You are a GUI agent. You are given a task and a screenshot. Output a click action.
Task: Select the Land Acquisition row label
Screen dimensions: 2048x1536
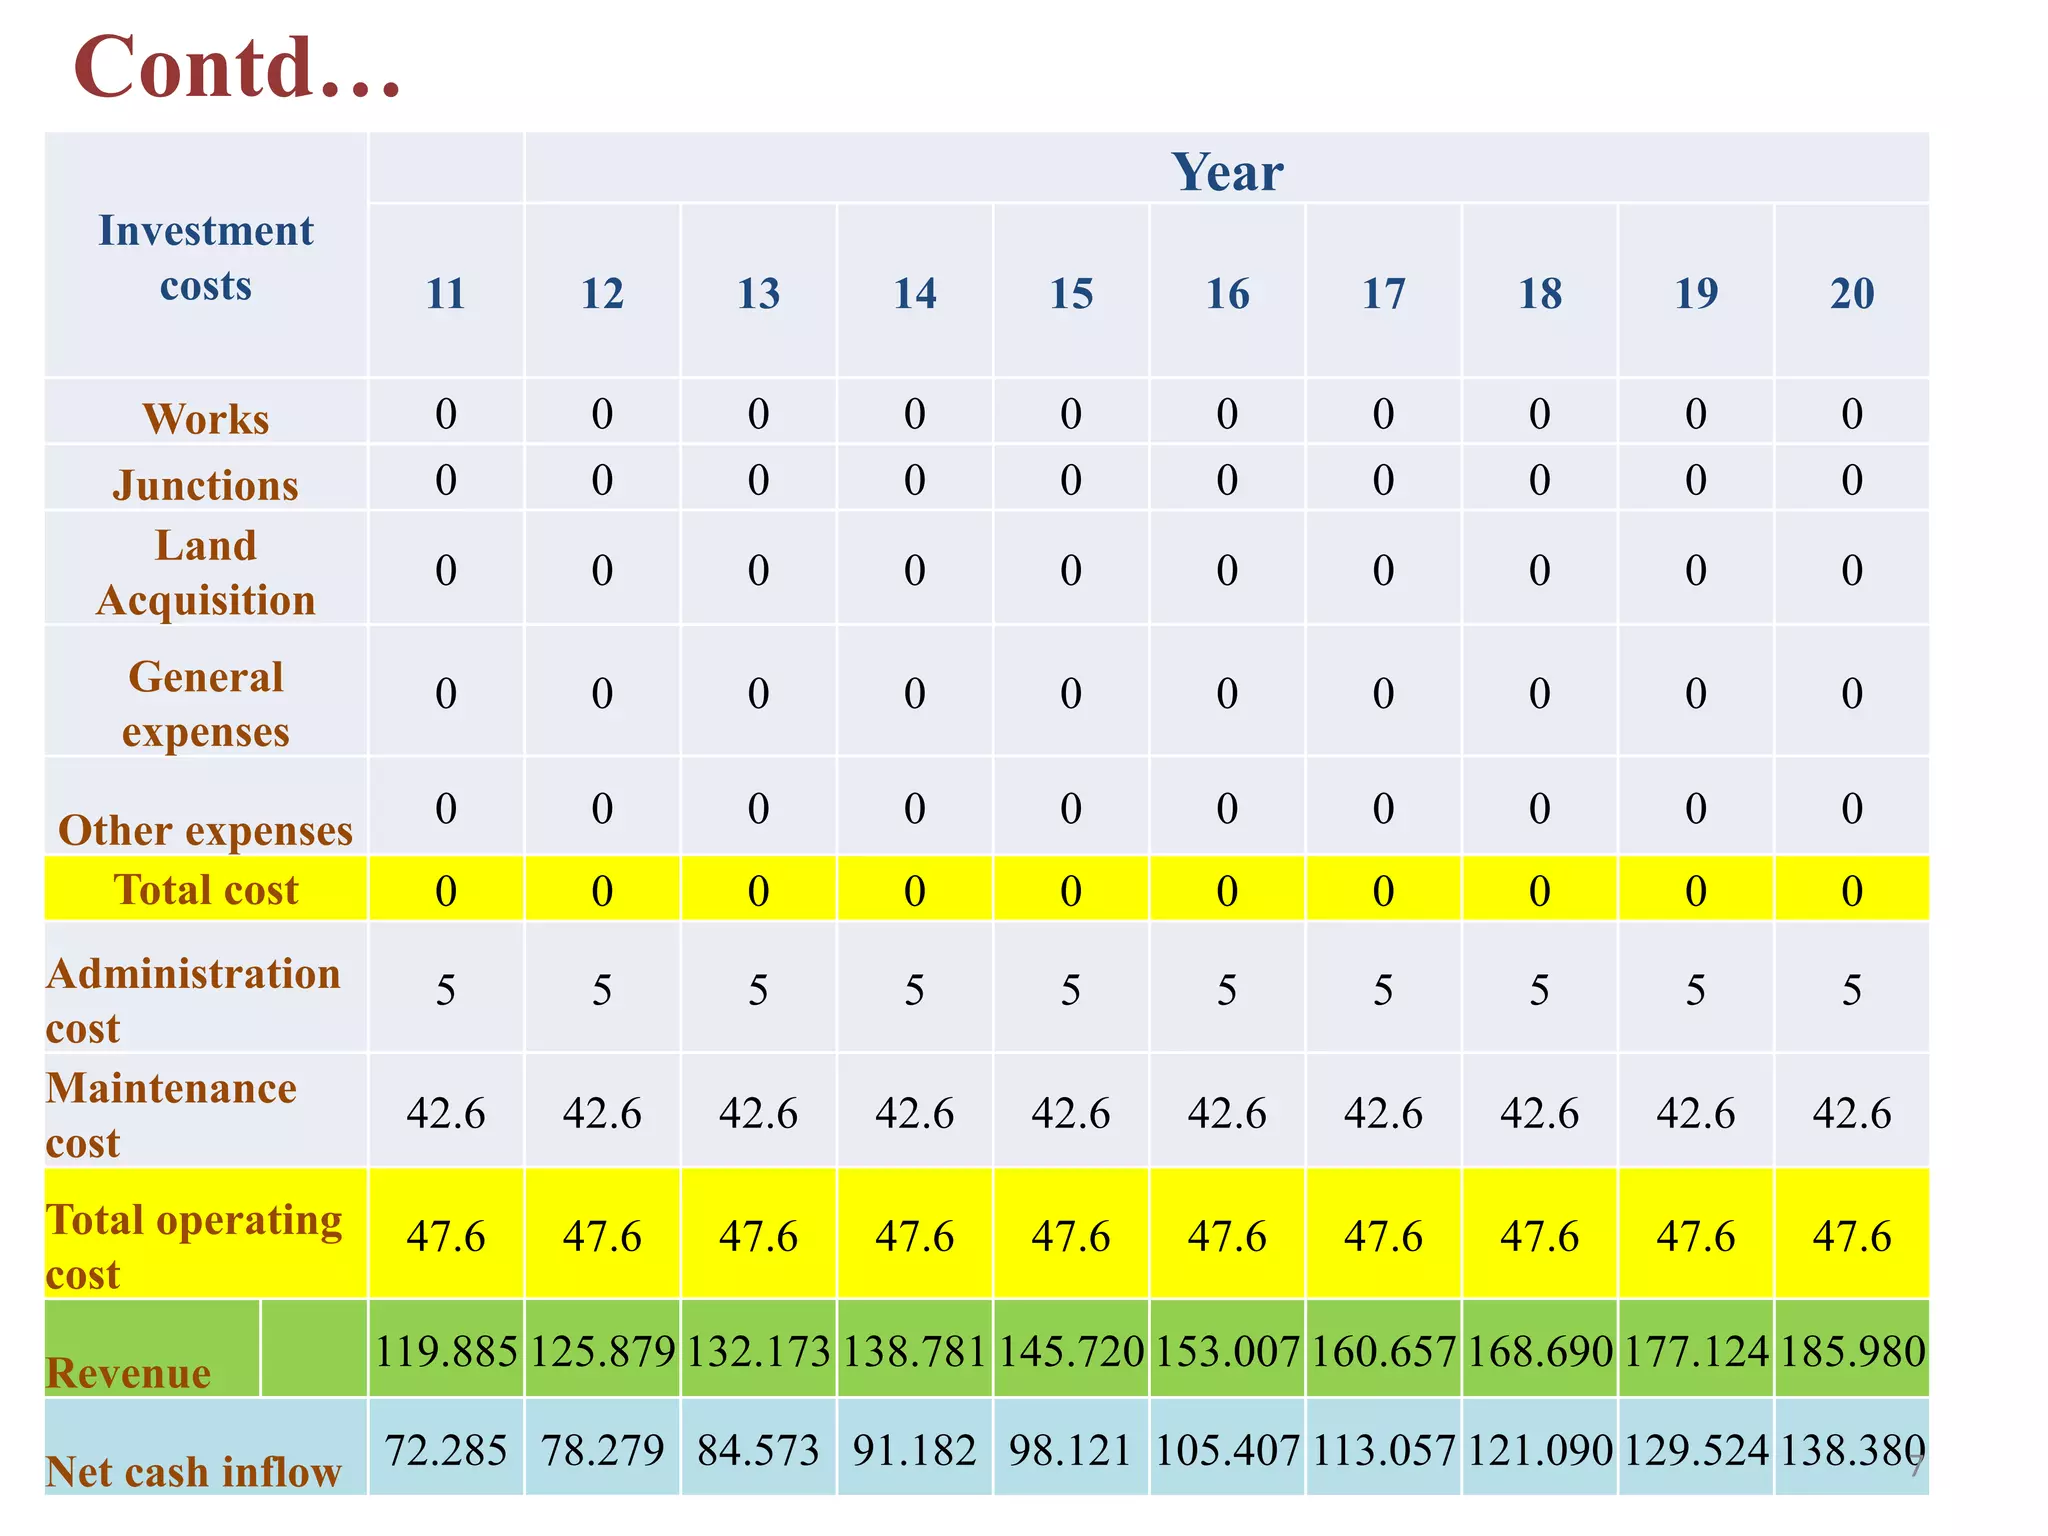click(x=206, y=572)
